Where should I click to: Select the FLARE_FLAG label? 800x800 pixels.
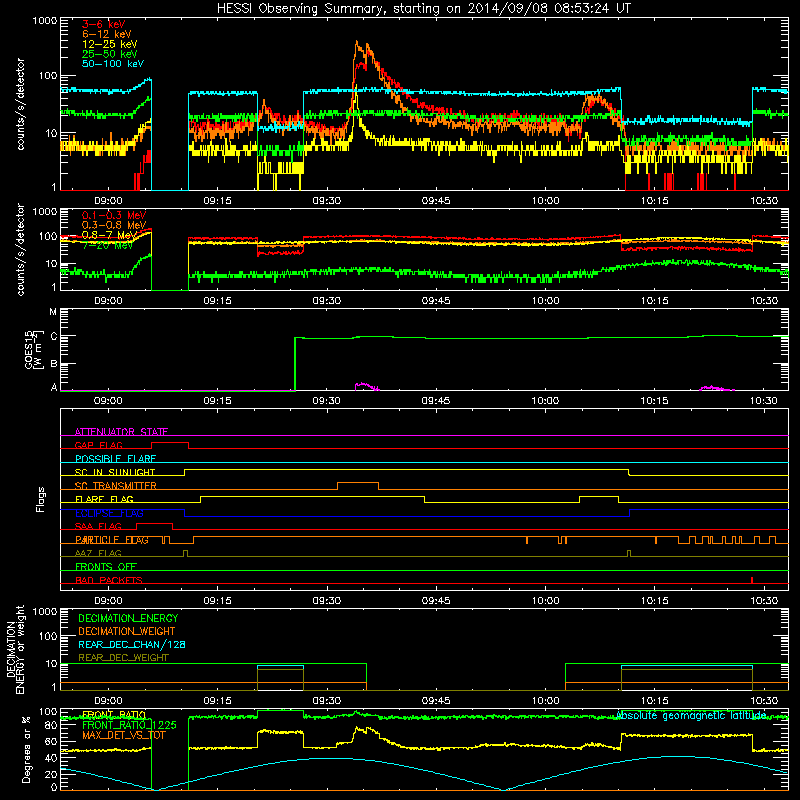104,499
